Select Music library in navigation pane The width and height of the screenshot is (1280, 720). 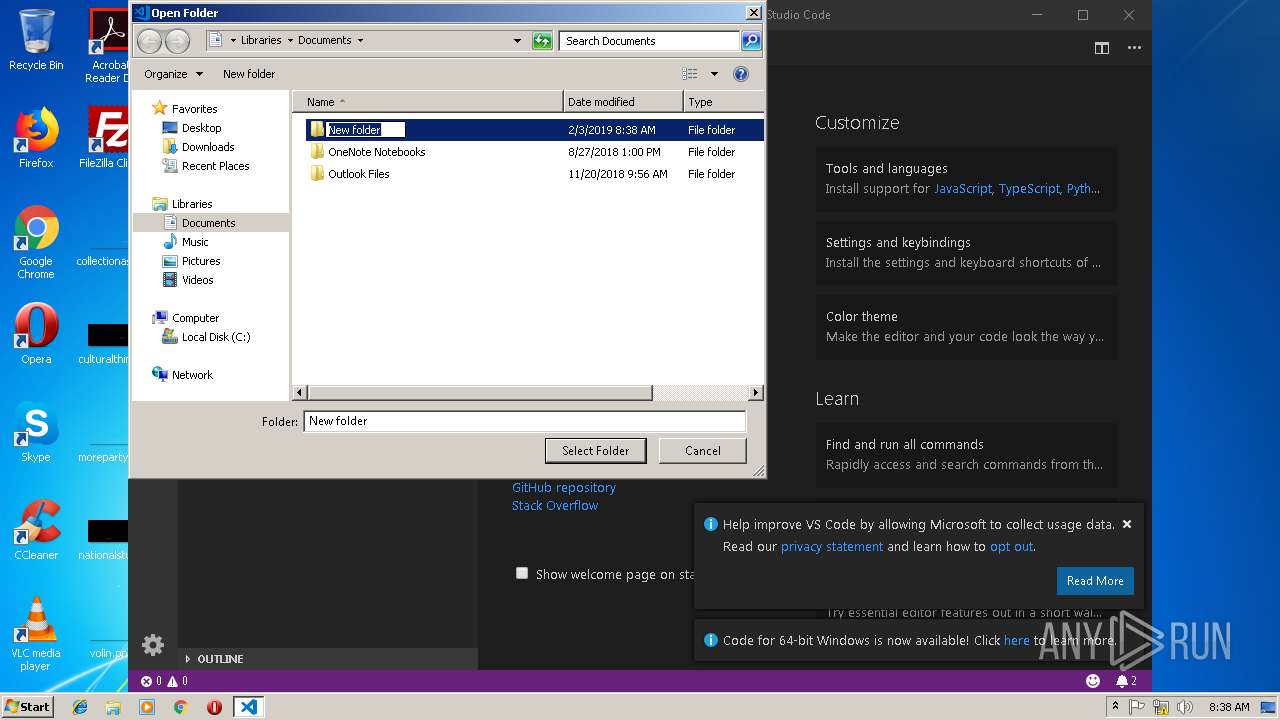[x=195, y=242]
